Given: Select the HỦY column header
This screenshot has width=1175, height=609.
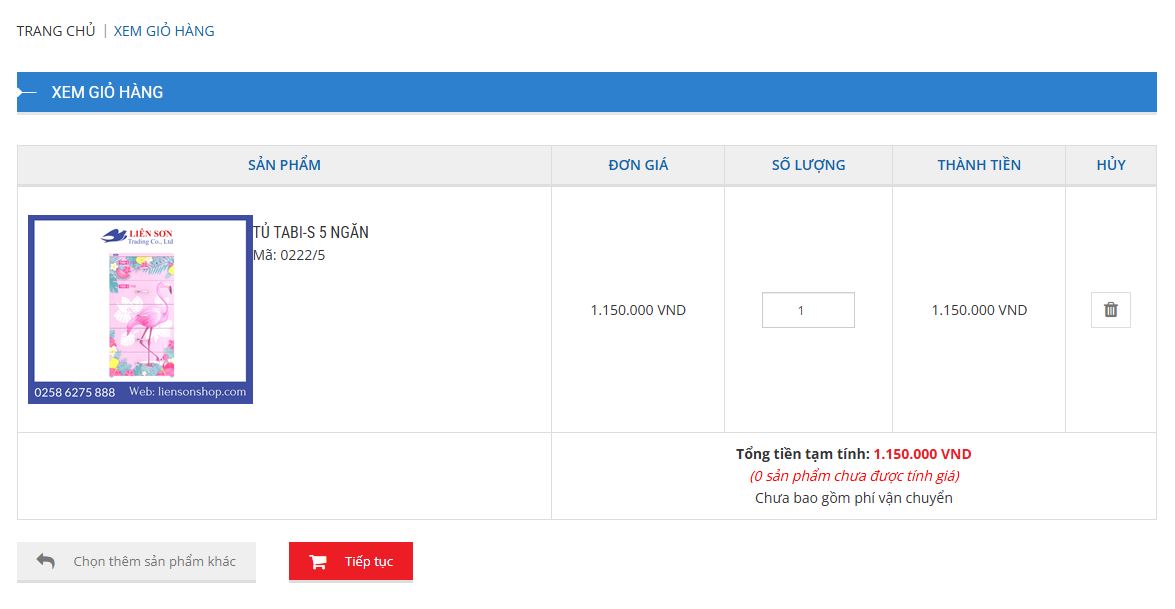Looking at the screenshot, I should coord(1111,165).
